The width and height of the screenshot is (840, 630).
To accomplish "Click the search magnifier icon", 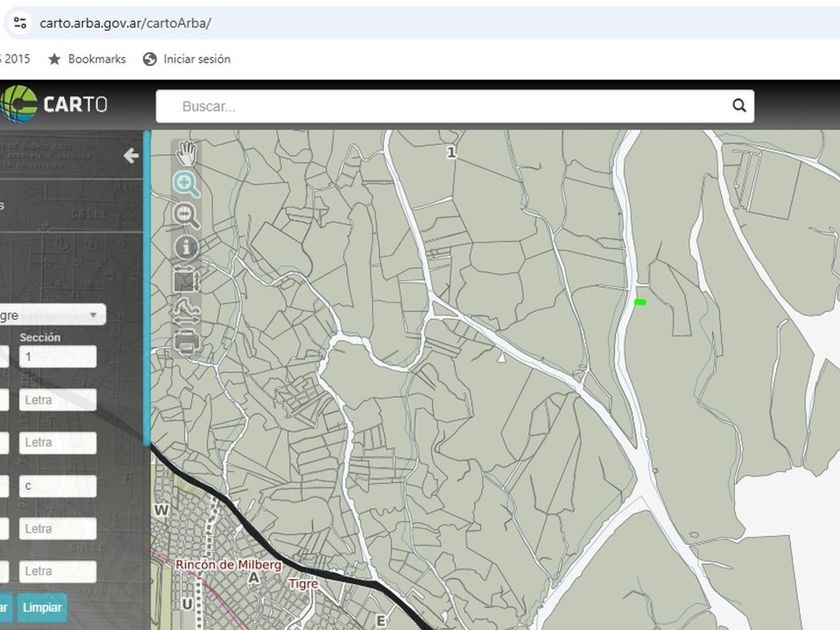I will click(x=739, y=106).
